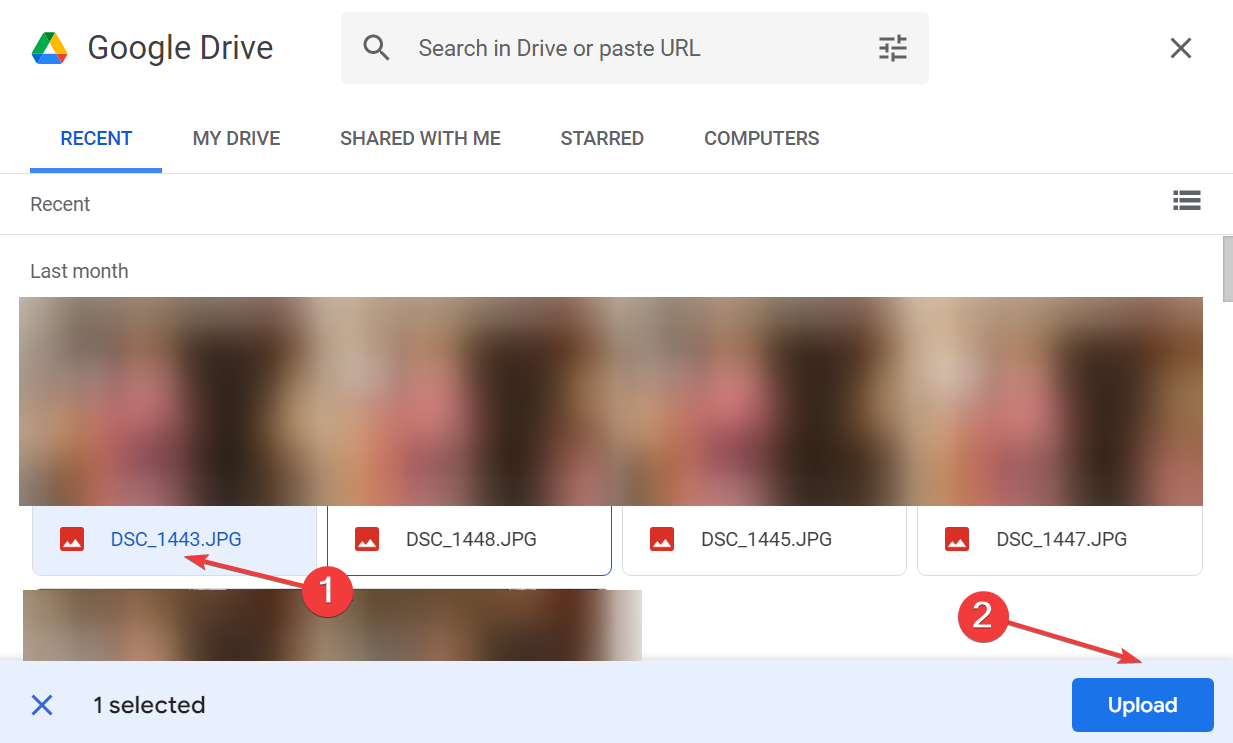Select the Computers tab
The image size is (1233, 743).
click(762, 139)
